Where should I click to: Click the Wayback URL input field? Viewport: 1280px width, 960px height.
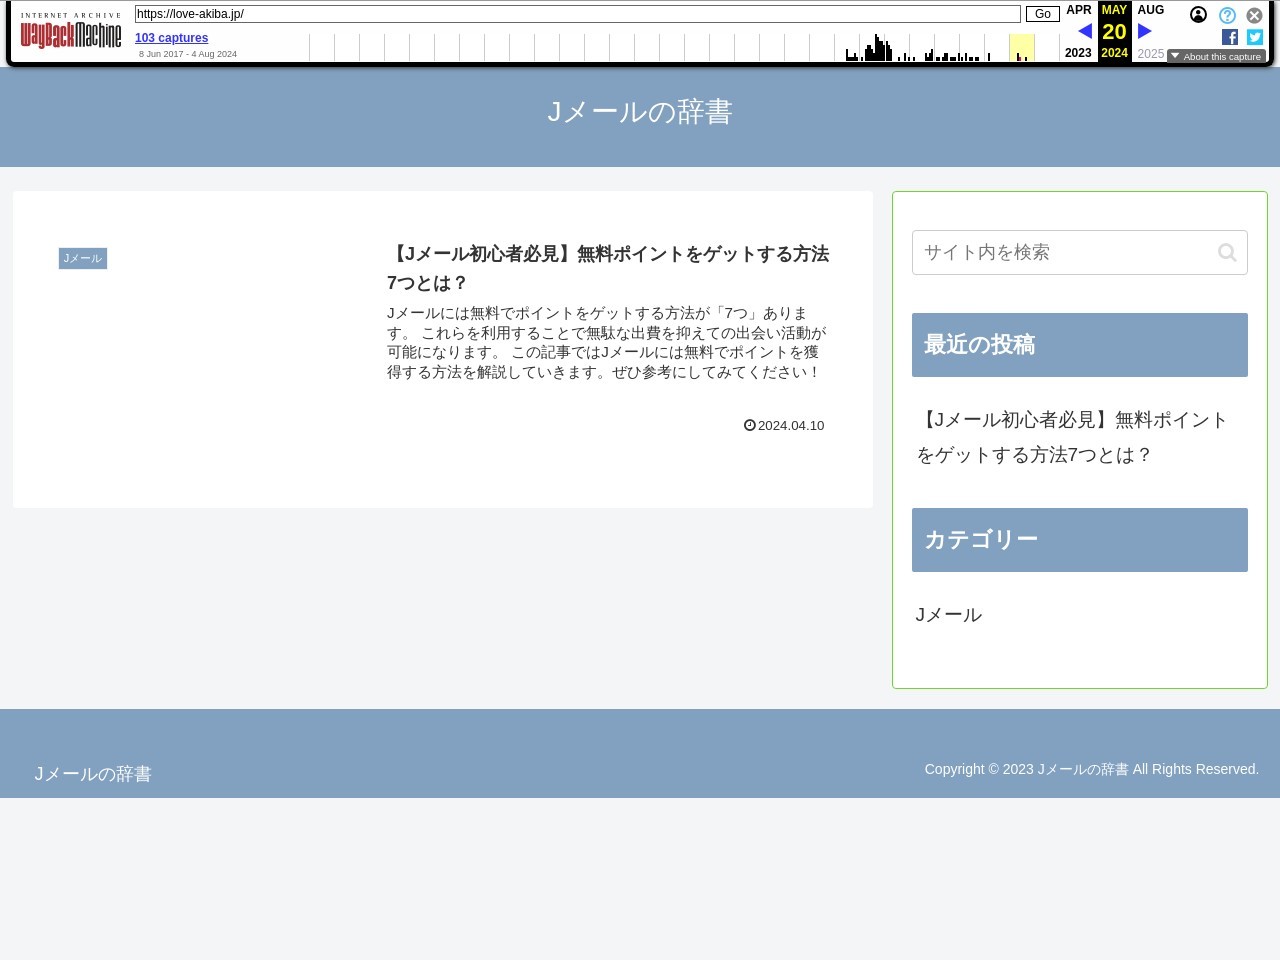577,14
